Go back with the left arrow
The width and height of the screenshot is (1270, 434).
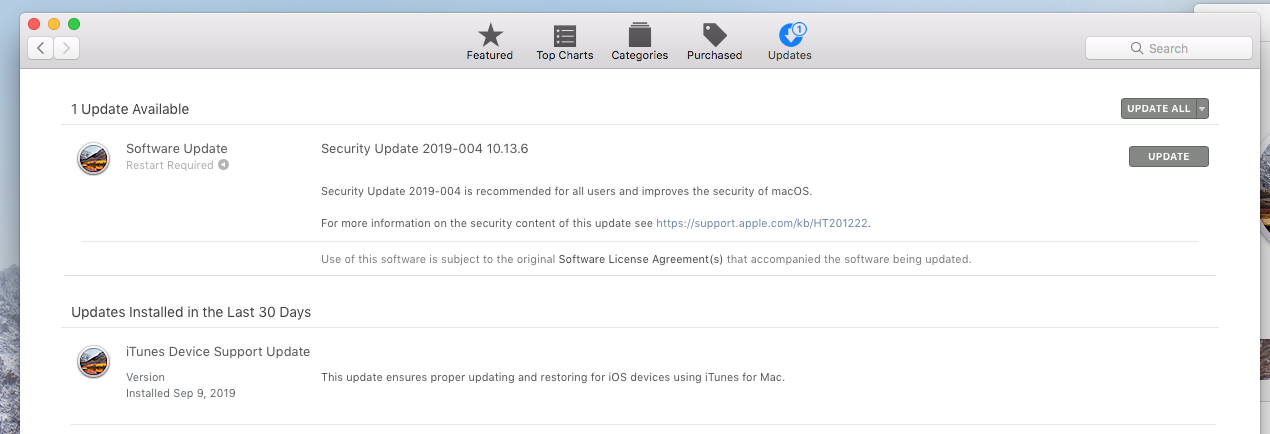point(40,48)
